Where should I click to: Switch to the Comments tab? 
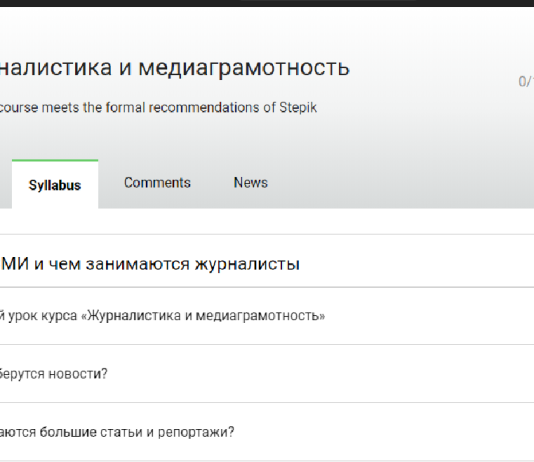click(157, 183)
